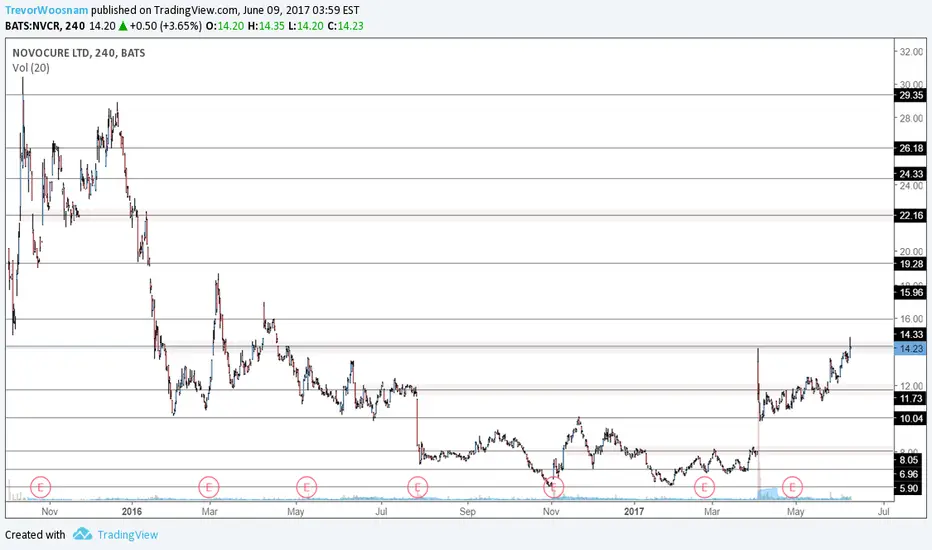Screen dimensions: 932x550
Task: Select the 24.33 price level label
Action: point(911,174)
